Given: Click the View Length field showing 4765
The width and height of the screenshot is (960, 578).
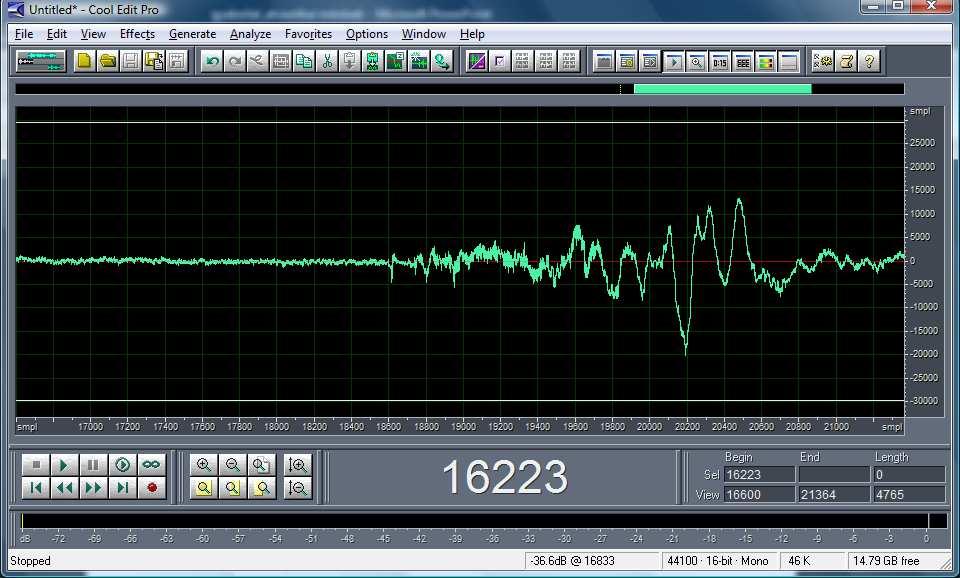Looking at the screenshot, I should 909,495.
